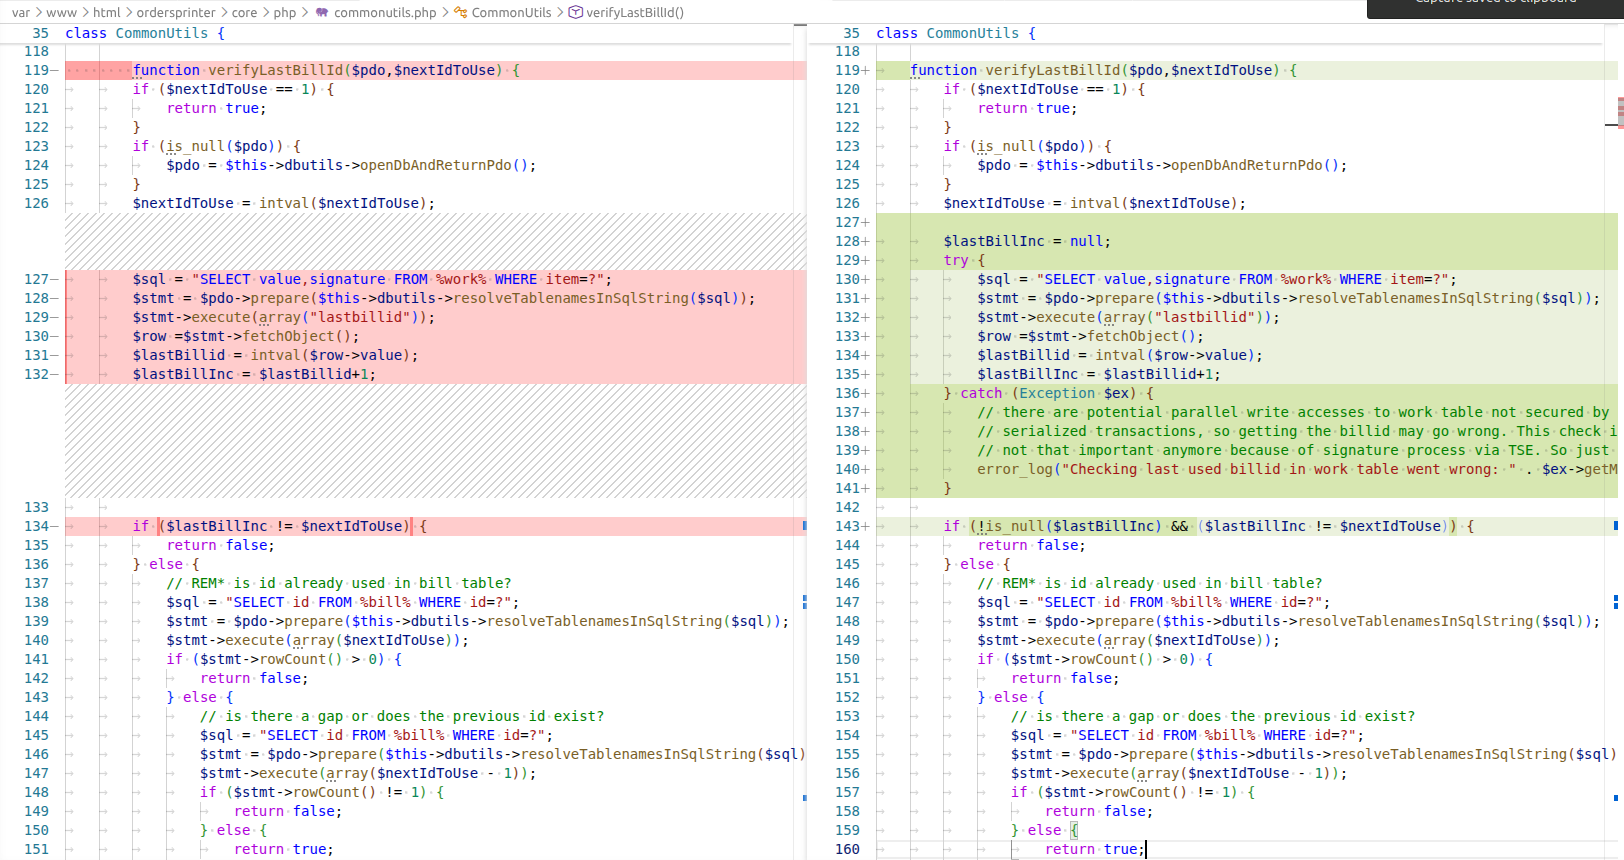The height and width of the screenshot is (860, 1624).
Task: Open the verifyLastBillId() method breadcrumb
Action: [x=635, y=12]
